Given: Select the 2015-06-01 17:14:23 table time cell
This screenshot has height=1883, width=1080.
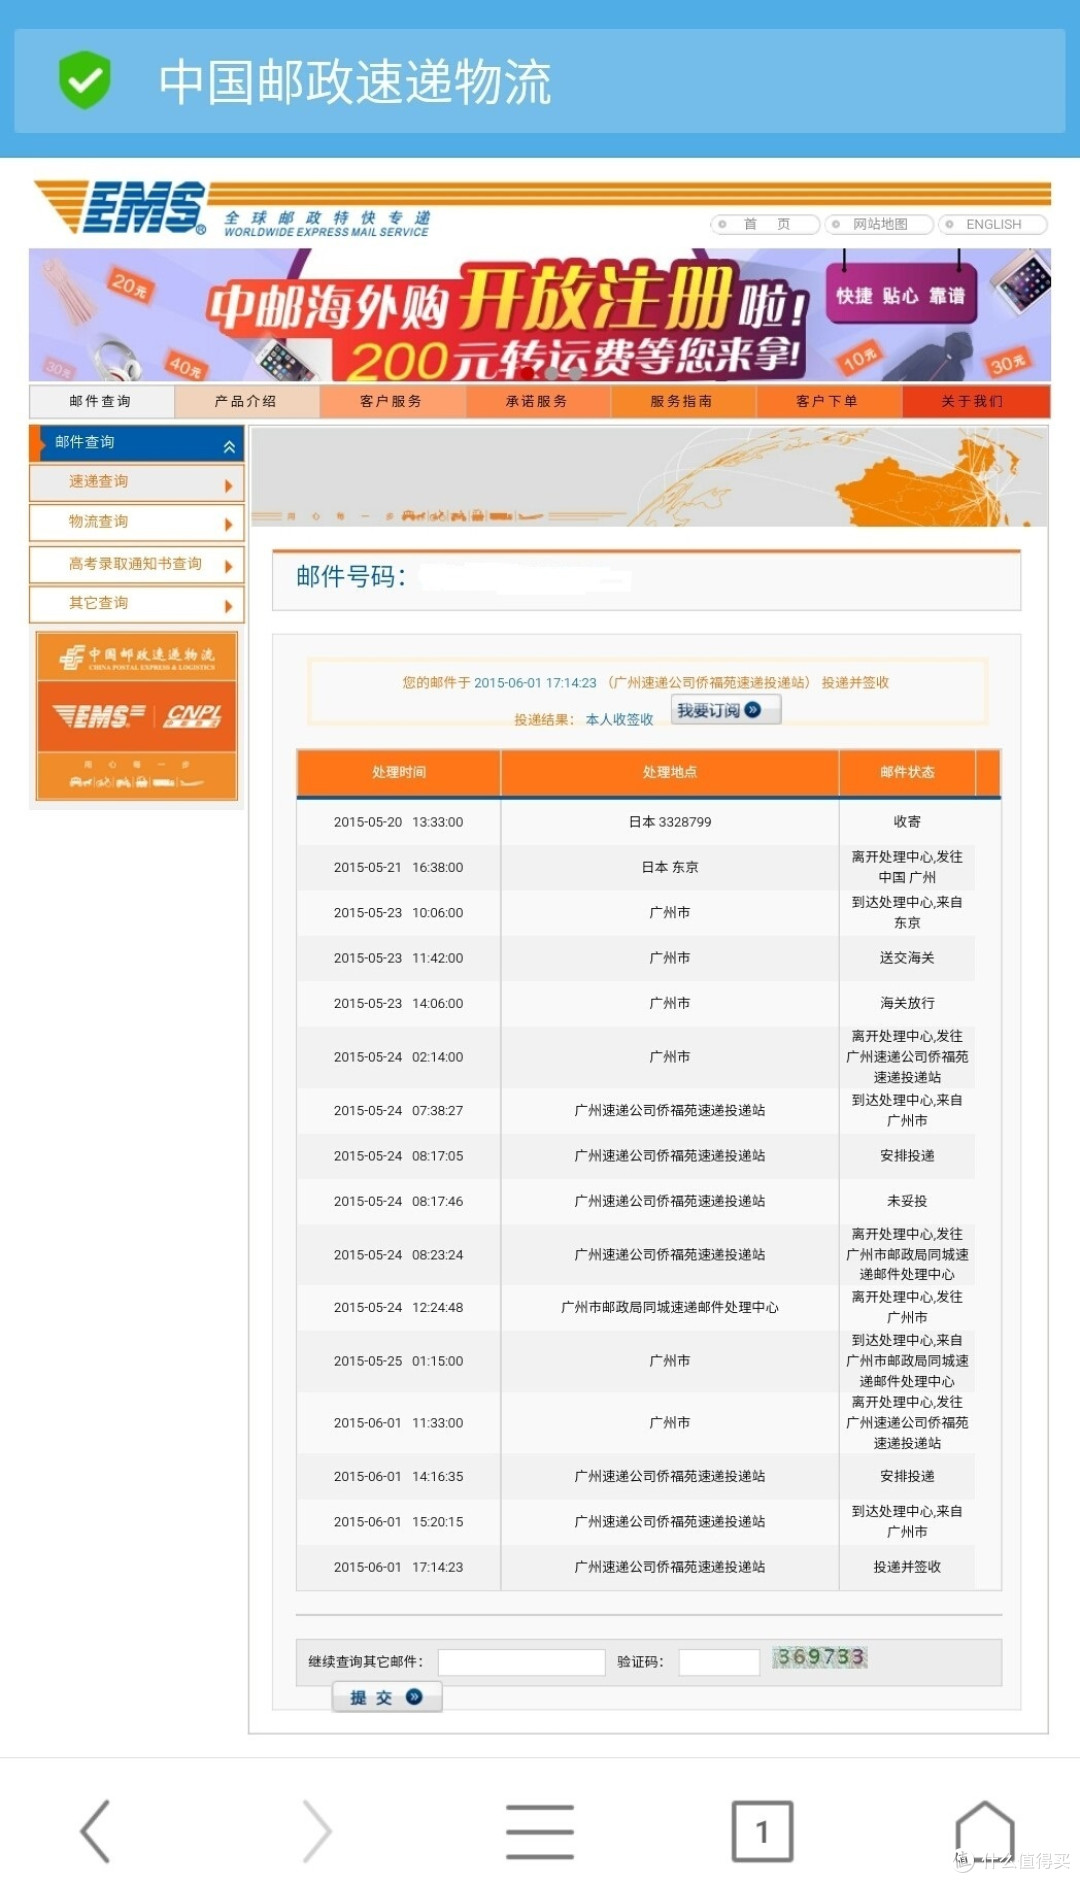Looking at the screenshot, I should click(x=399, y=1567).
